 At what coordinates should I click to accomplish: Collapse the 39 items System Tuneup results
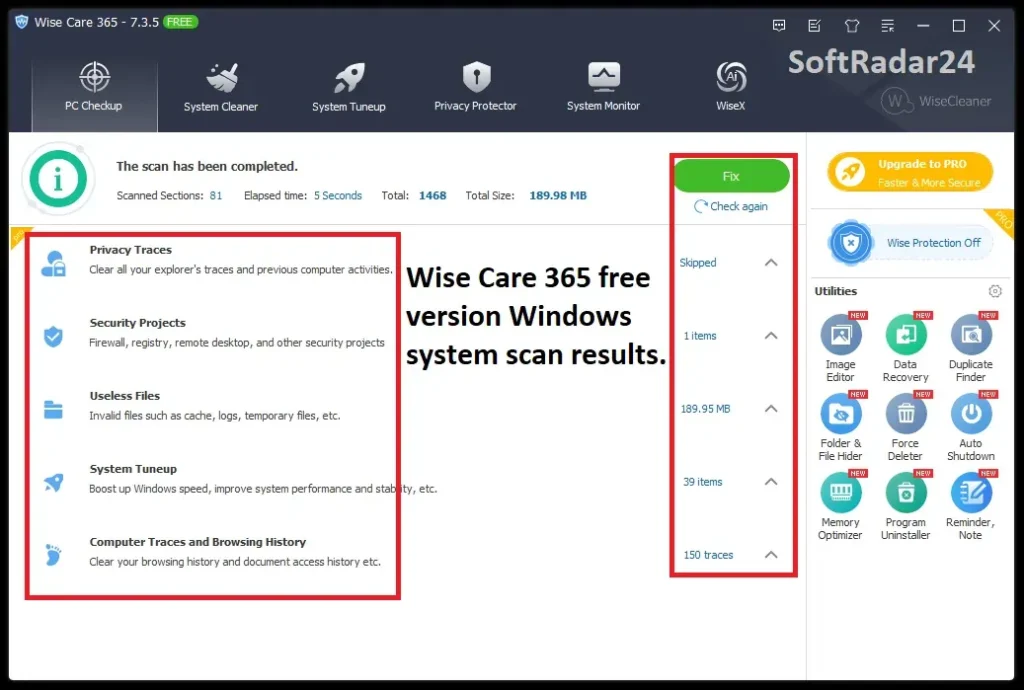tap(771, 481)
